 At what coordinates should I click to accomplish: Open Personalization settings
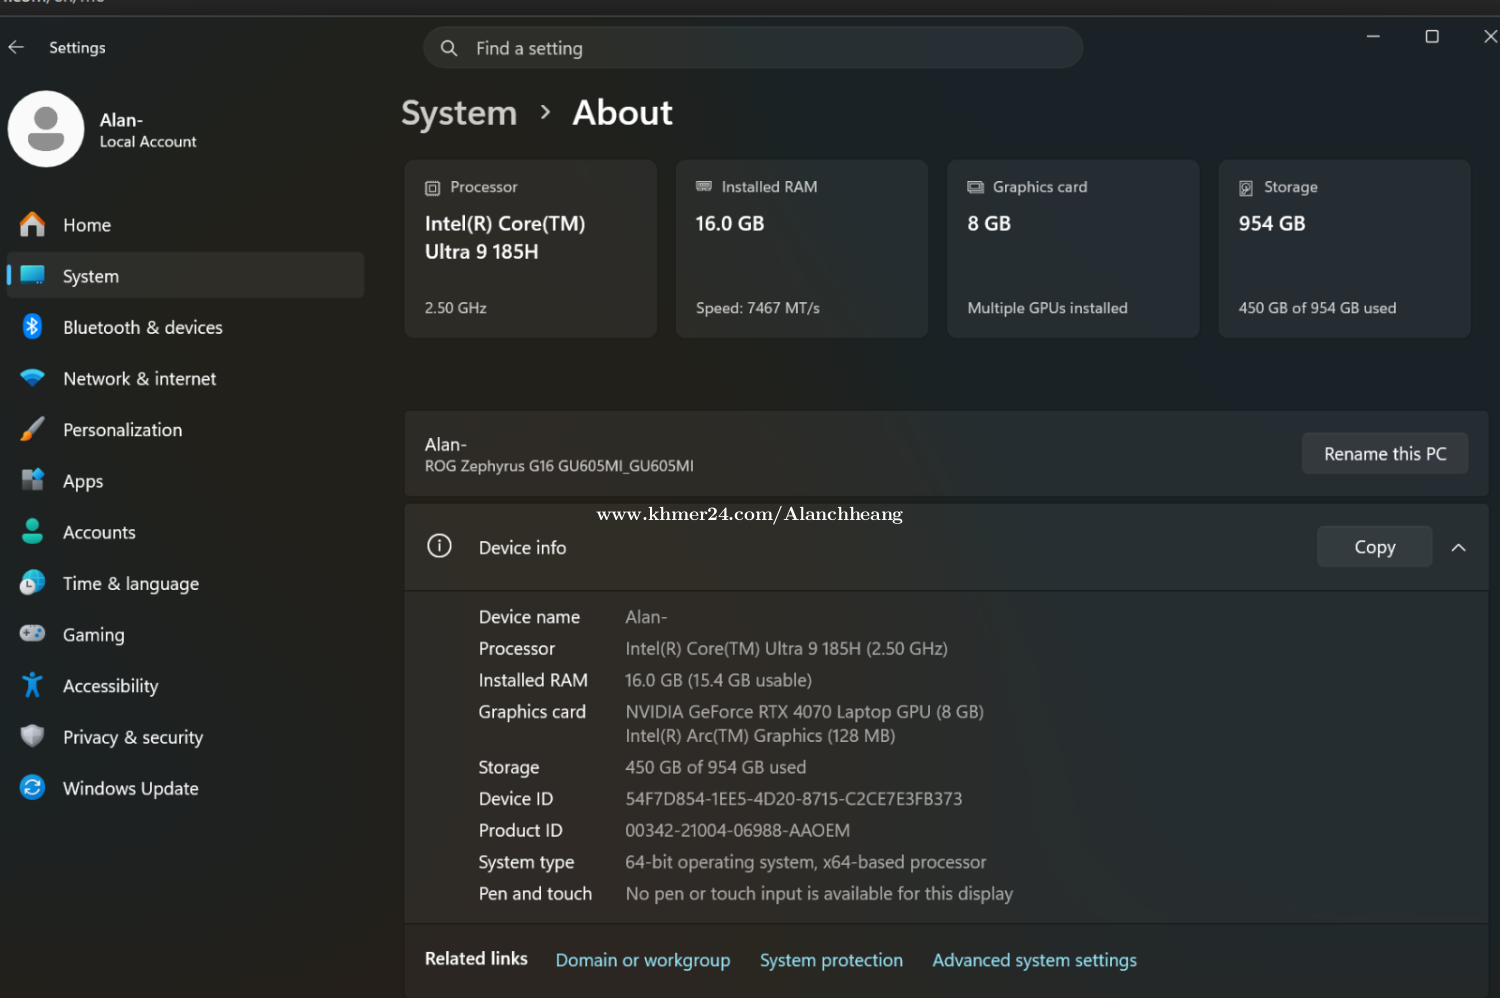click(185, 430)
